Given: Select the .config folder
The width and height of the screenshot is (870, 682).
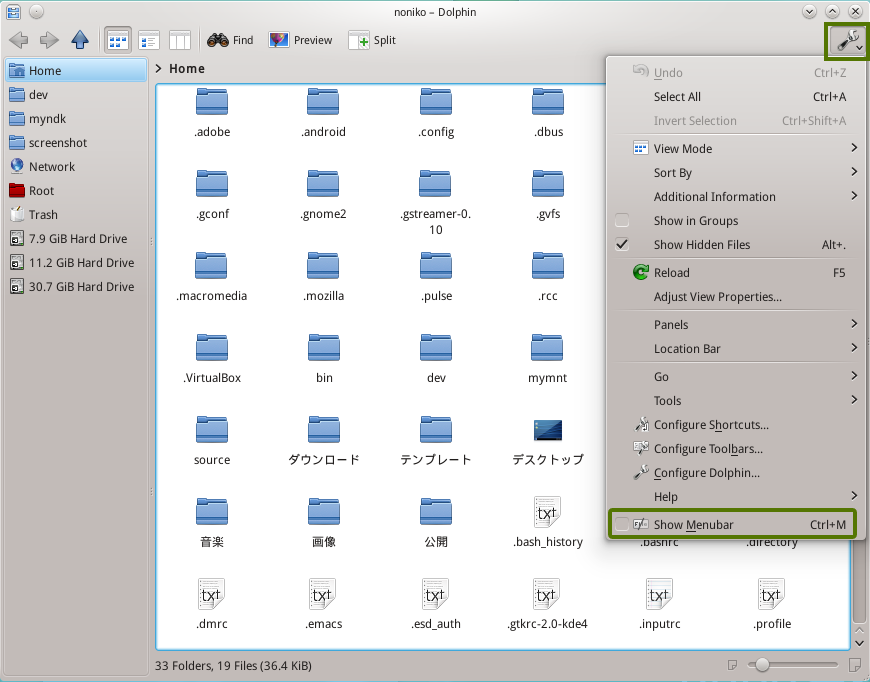Looking at the screenshot, I should pyautogui.click(x=436, y=113).
